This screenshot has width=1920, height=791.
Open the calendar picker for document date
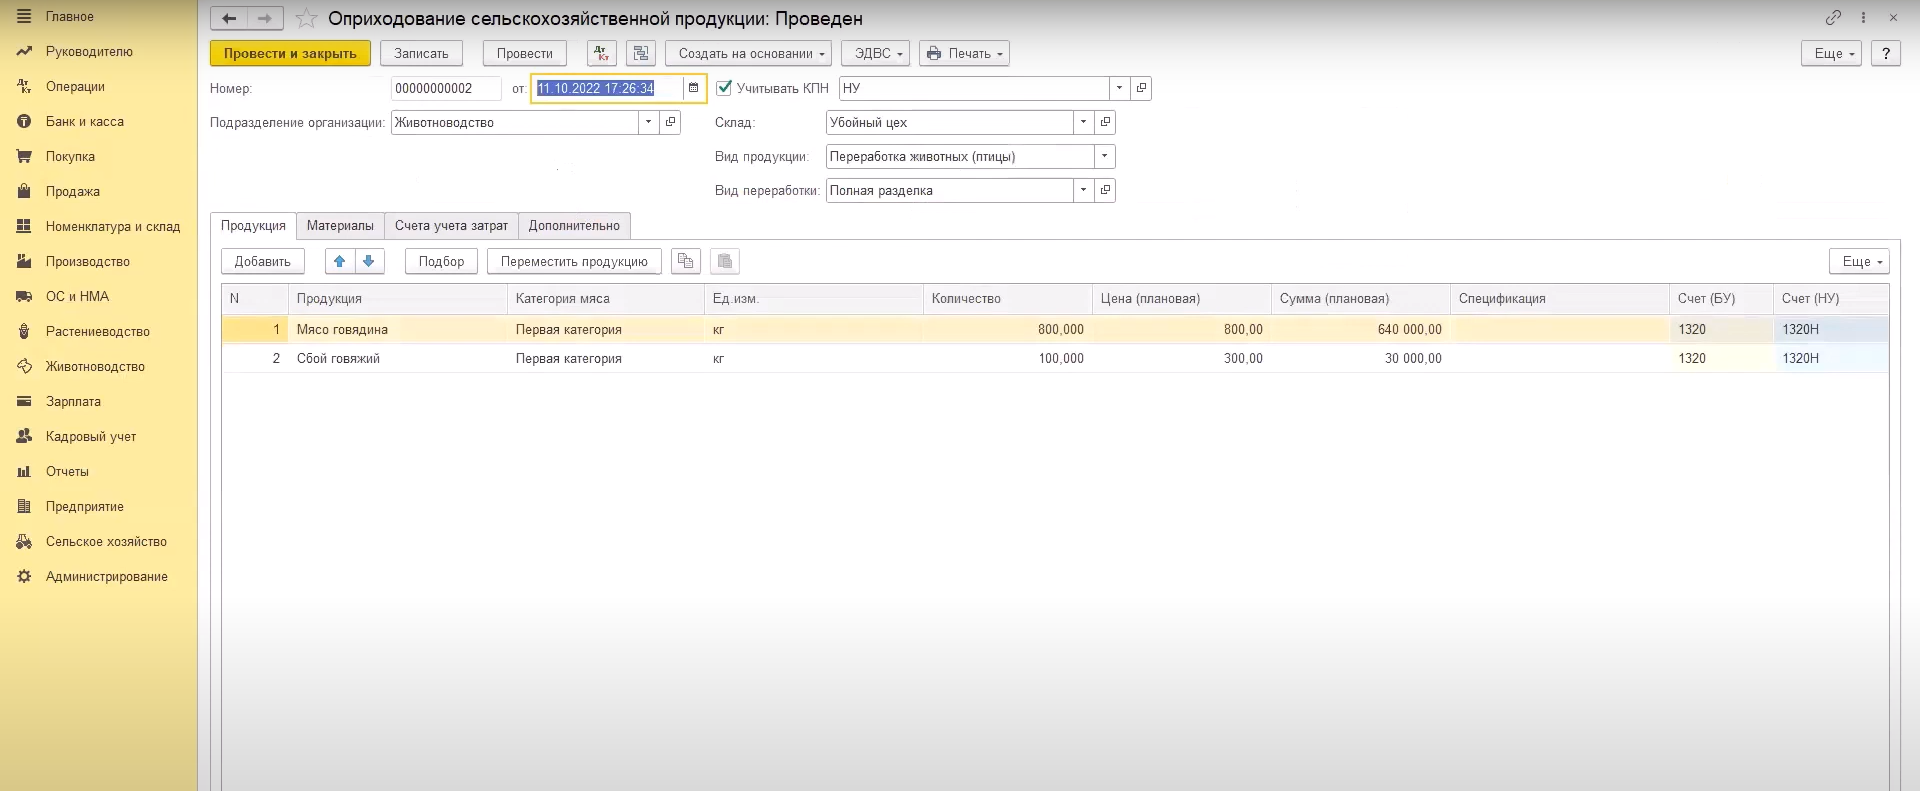tap(693, 88)
